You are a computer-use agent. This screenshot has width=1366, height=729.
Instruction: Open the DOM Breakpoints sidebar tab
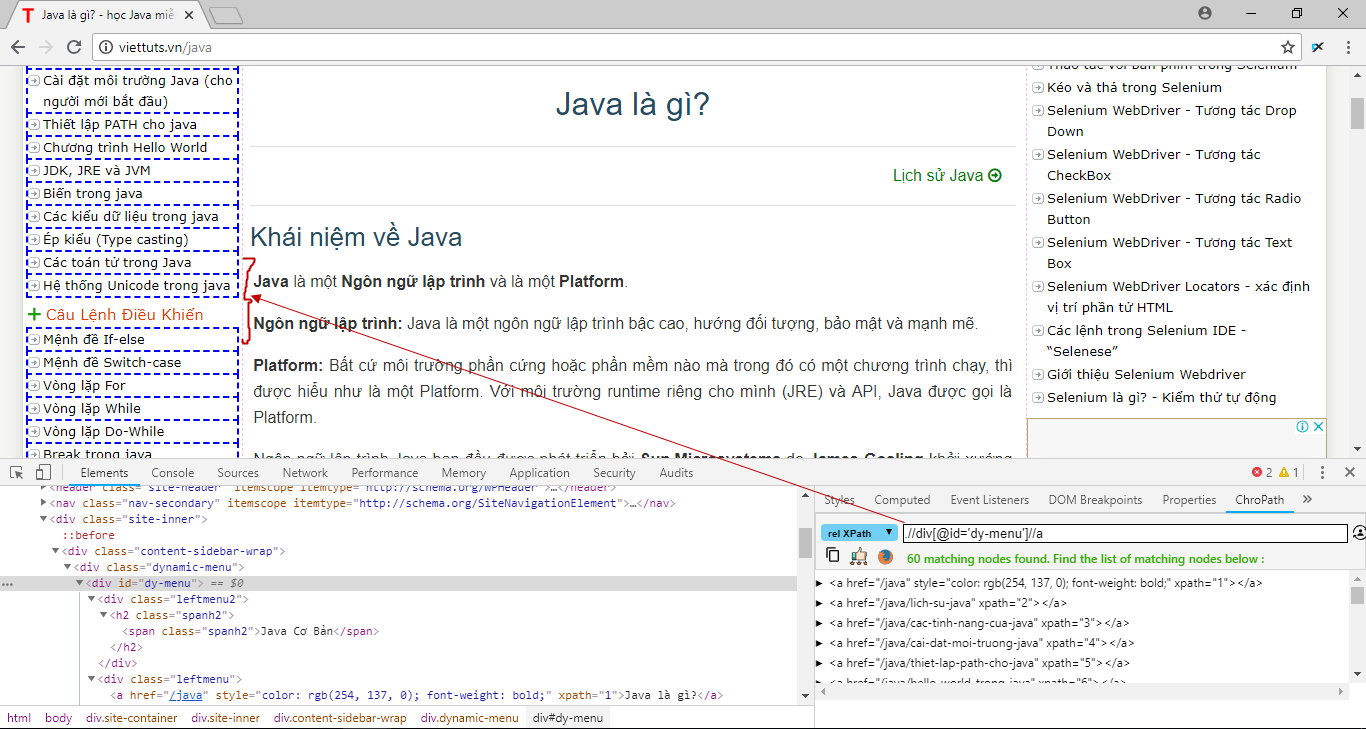point(1095,500)
